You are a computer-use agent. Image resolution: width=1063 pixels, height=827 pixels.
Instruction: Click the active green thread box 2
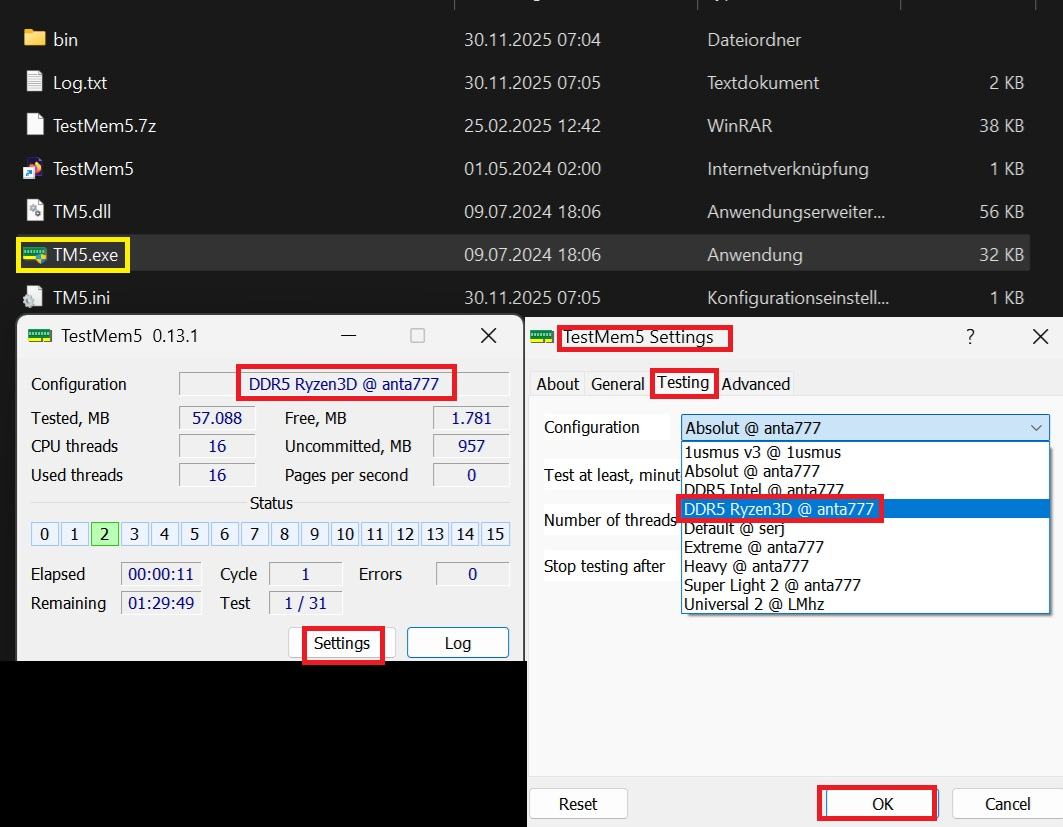tap(104, 534)
